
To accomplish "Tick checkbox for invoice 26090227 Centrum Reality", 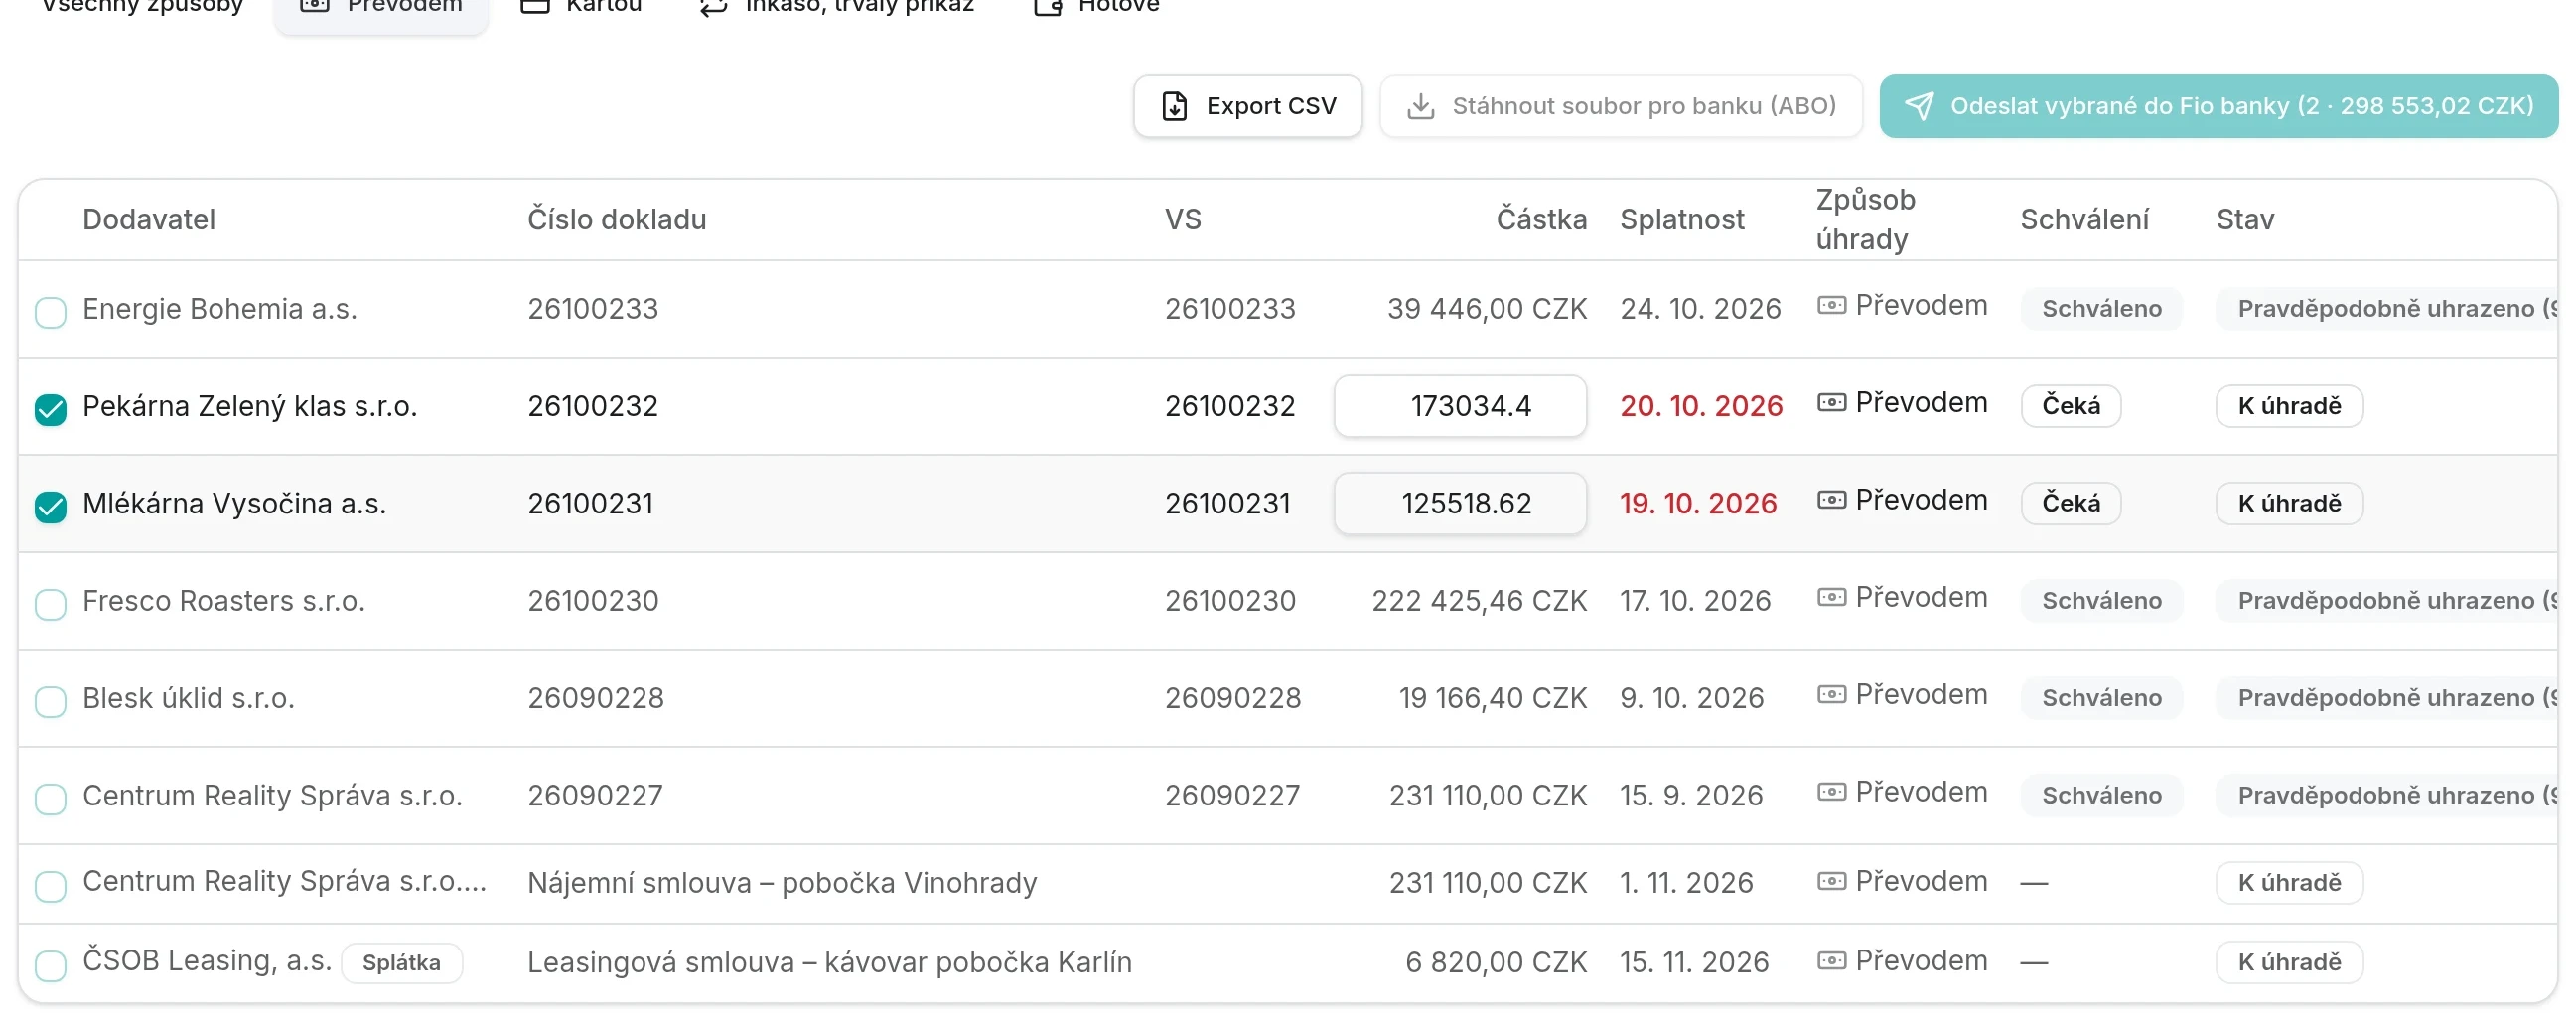I will point(50,798).
